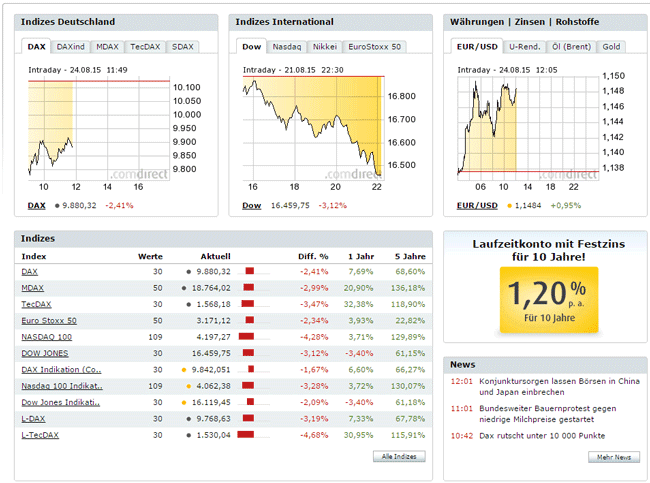The image size is (650, 483).
Task: Open the MDAX index link
Action: tap(32, 288)
